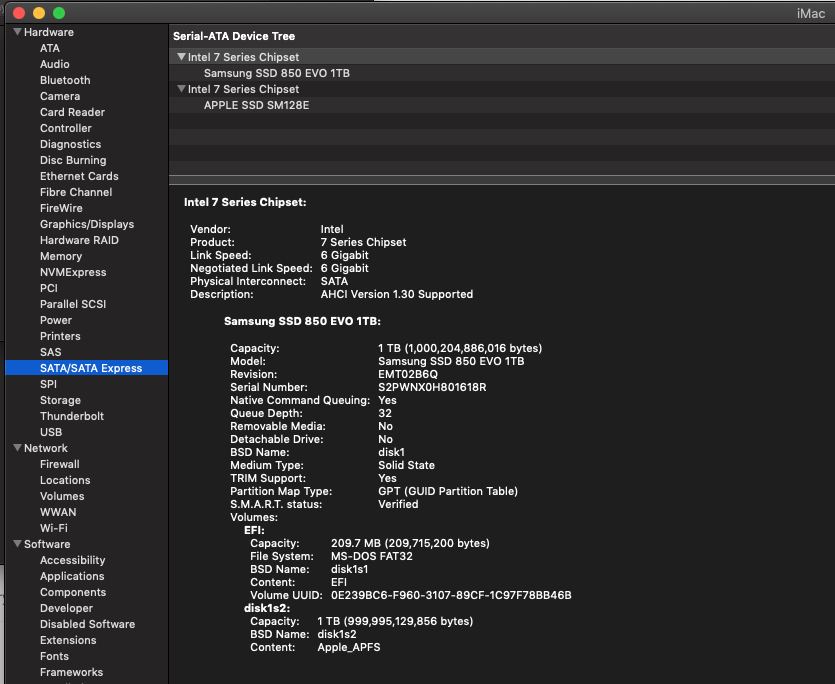The image size is (835, 684).
Task: Select Volumes under Network
Action: [62, 495]
